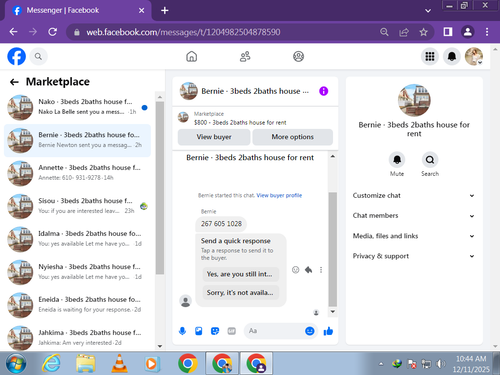500x375 pixels.
Task: Open the Facebook menu grid icon
Action: pos(430,56)
